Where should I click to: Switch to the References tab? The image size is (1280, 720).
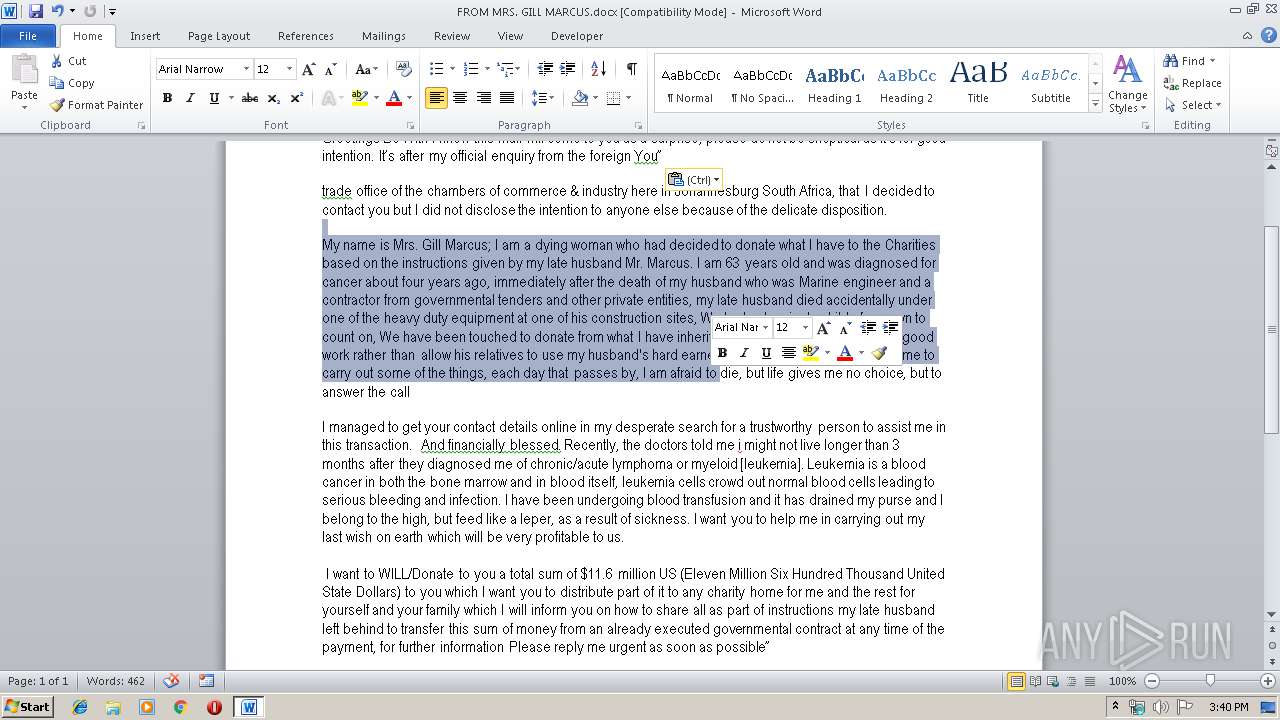pyautogui.click(x=306, y=36)
